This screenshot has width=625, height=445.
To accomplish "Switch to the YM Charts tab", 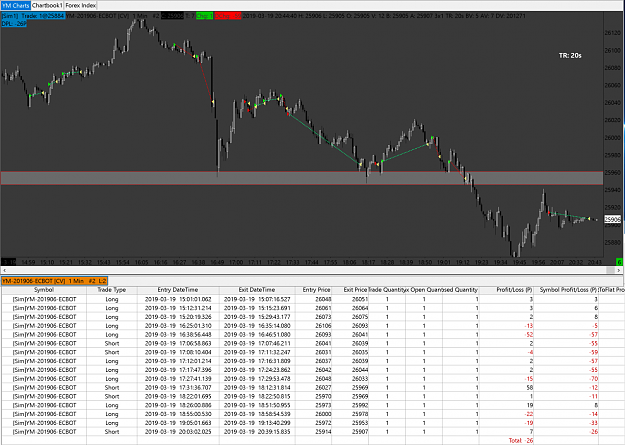I will tap(16, 6).
